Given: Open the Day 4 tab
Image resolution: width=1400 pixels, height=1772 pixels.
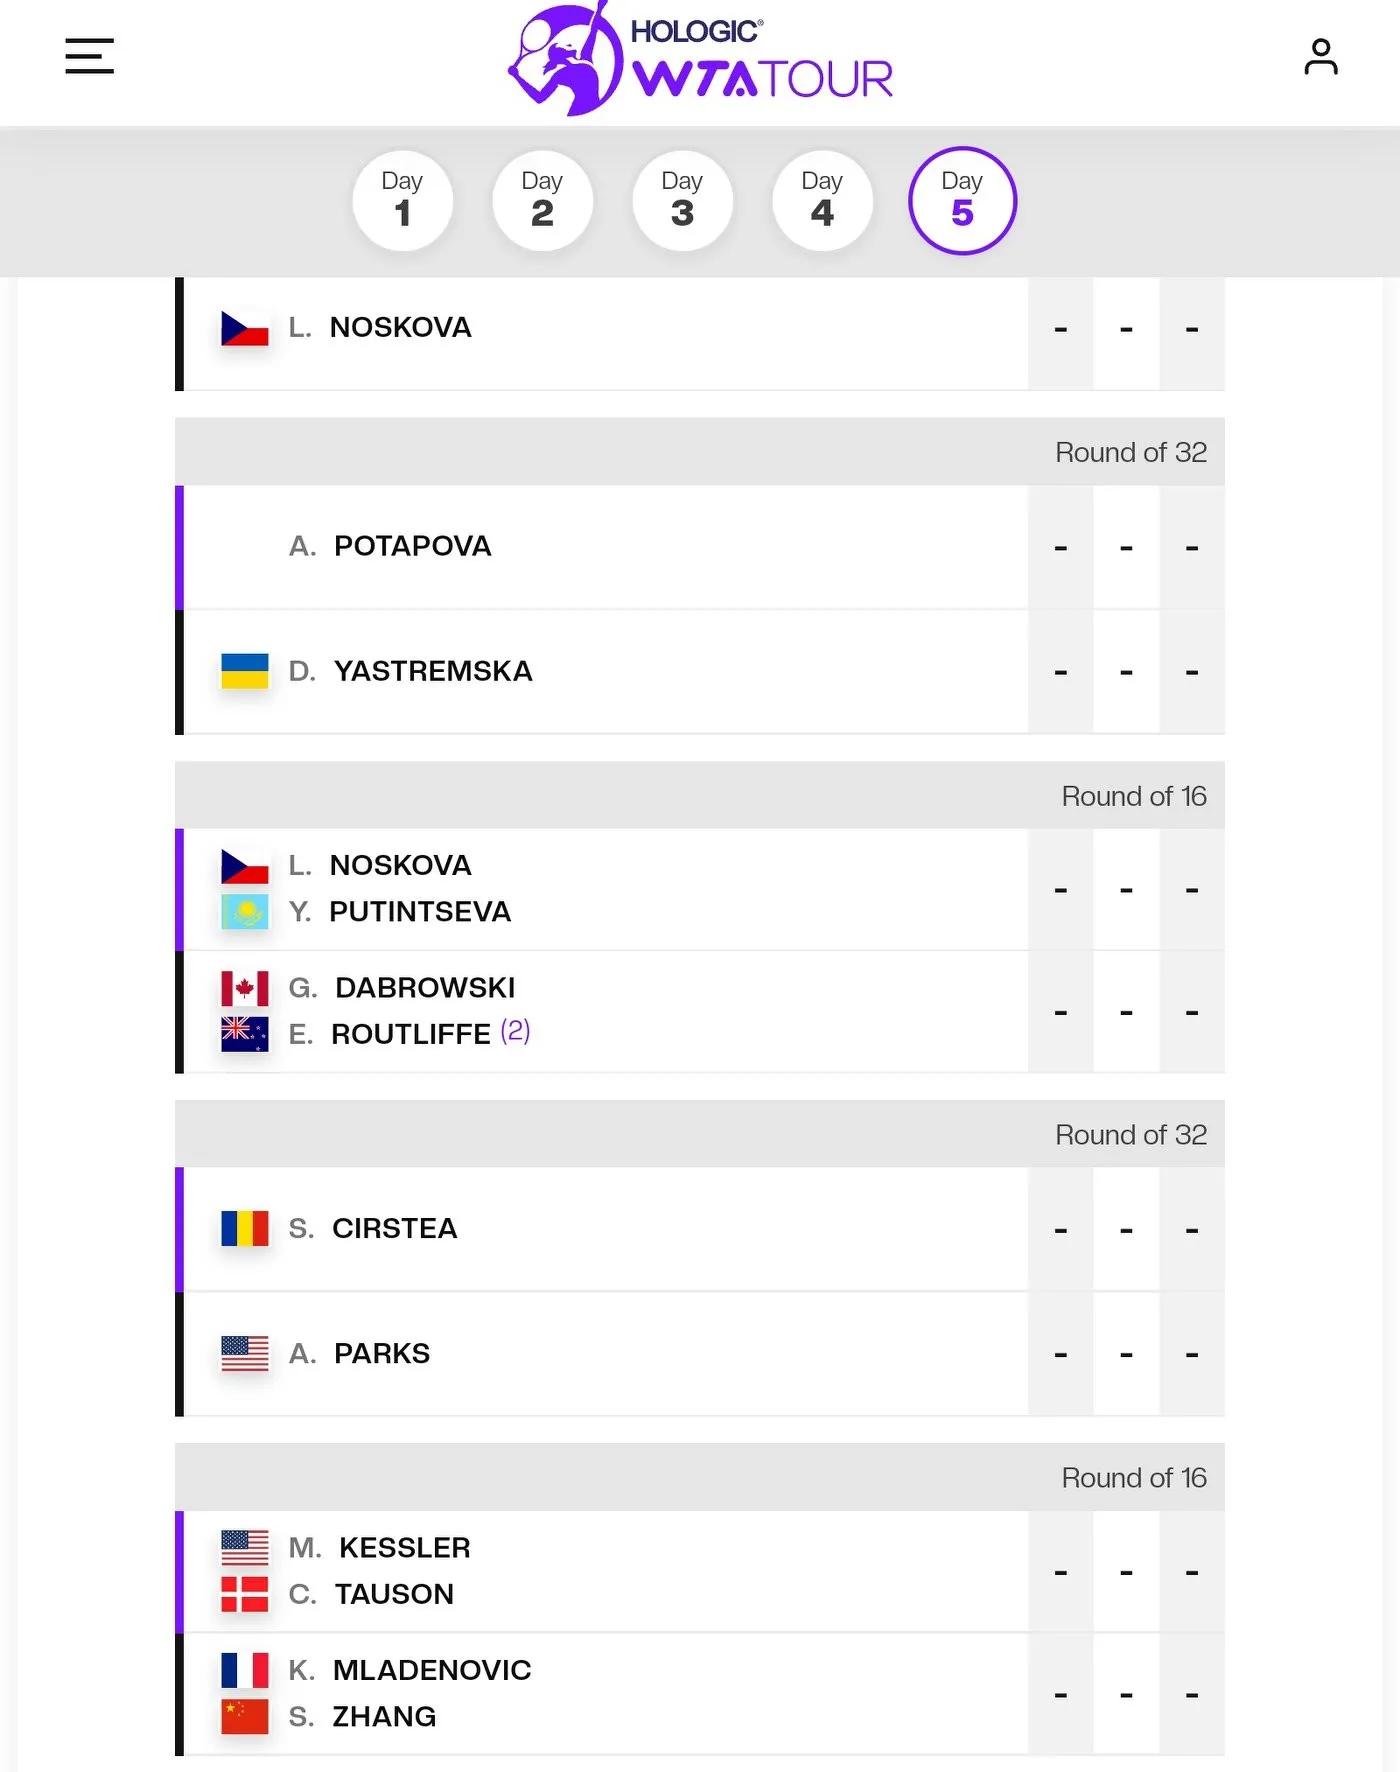Looking at the screenshot, I should (822, 200).
